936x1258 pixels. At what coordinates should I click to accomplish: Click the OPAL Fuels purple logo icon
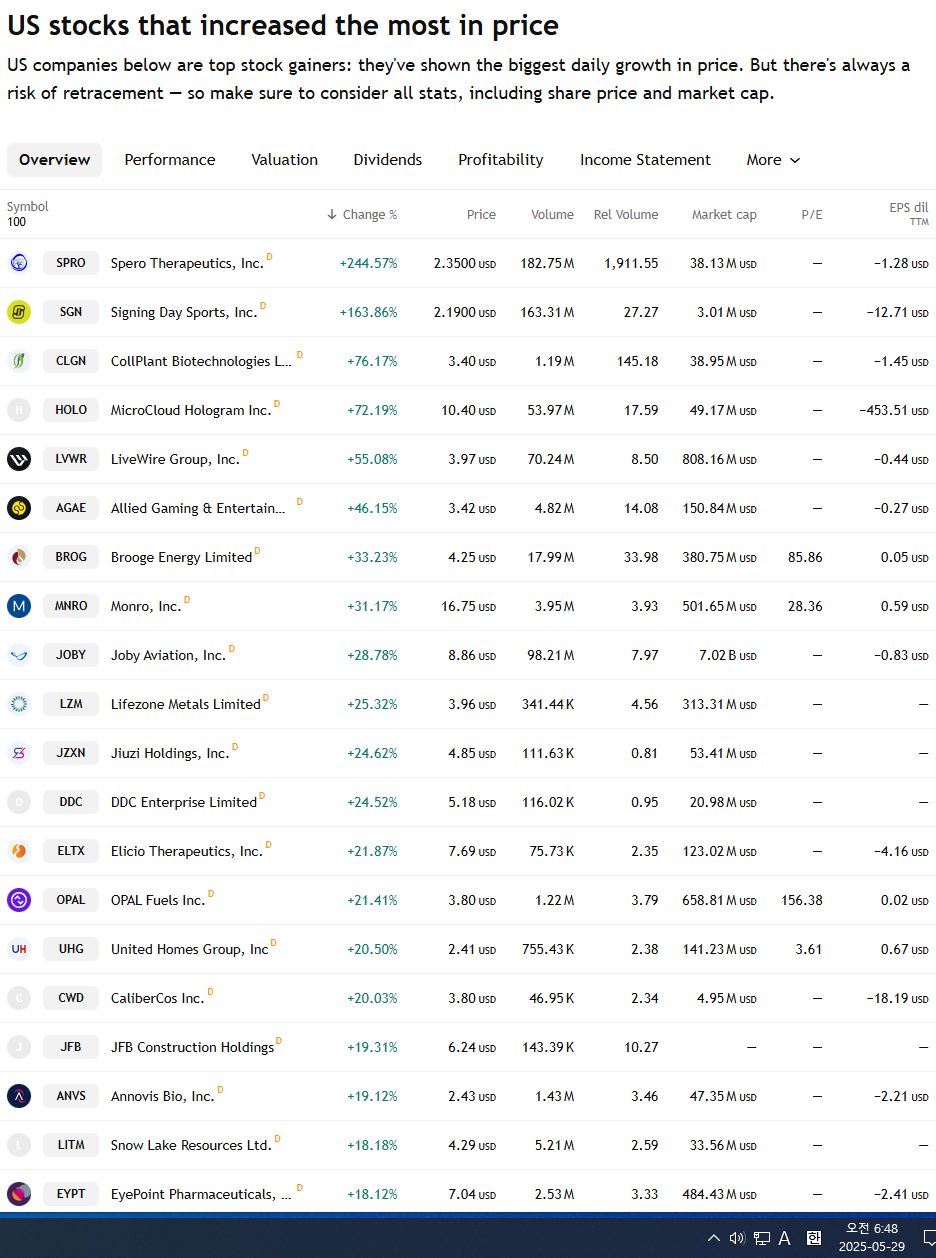coord(18,900)
